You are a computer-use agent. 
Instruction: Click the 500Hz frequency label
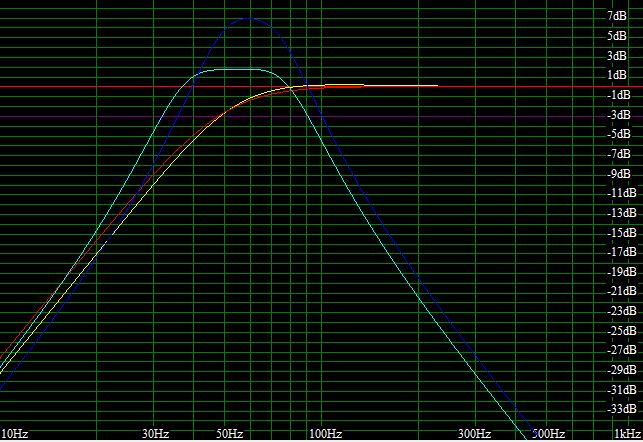pos(548,434)
